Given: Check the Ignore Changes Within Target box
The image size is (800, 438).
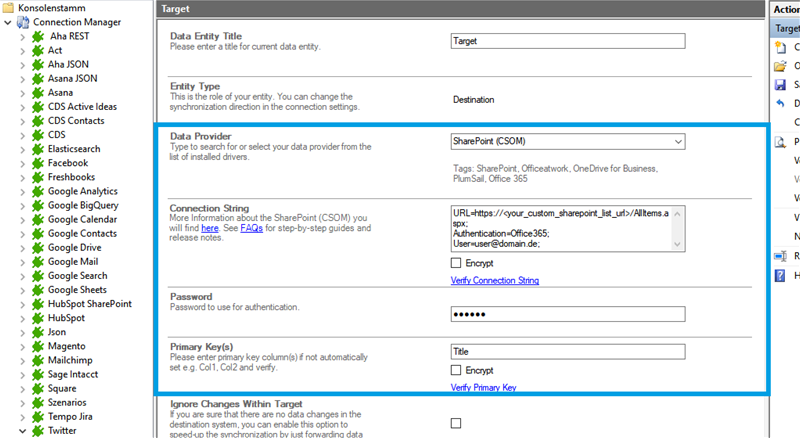Looking at the screenshot, I should (457, 423).
